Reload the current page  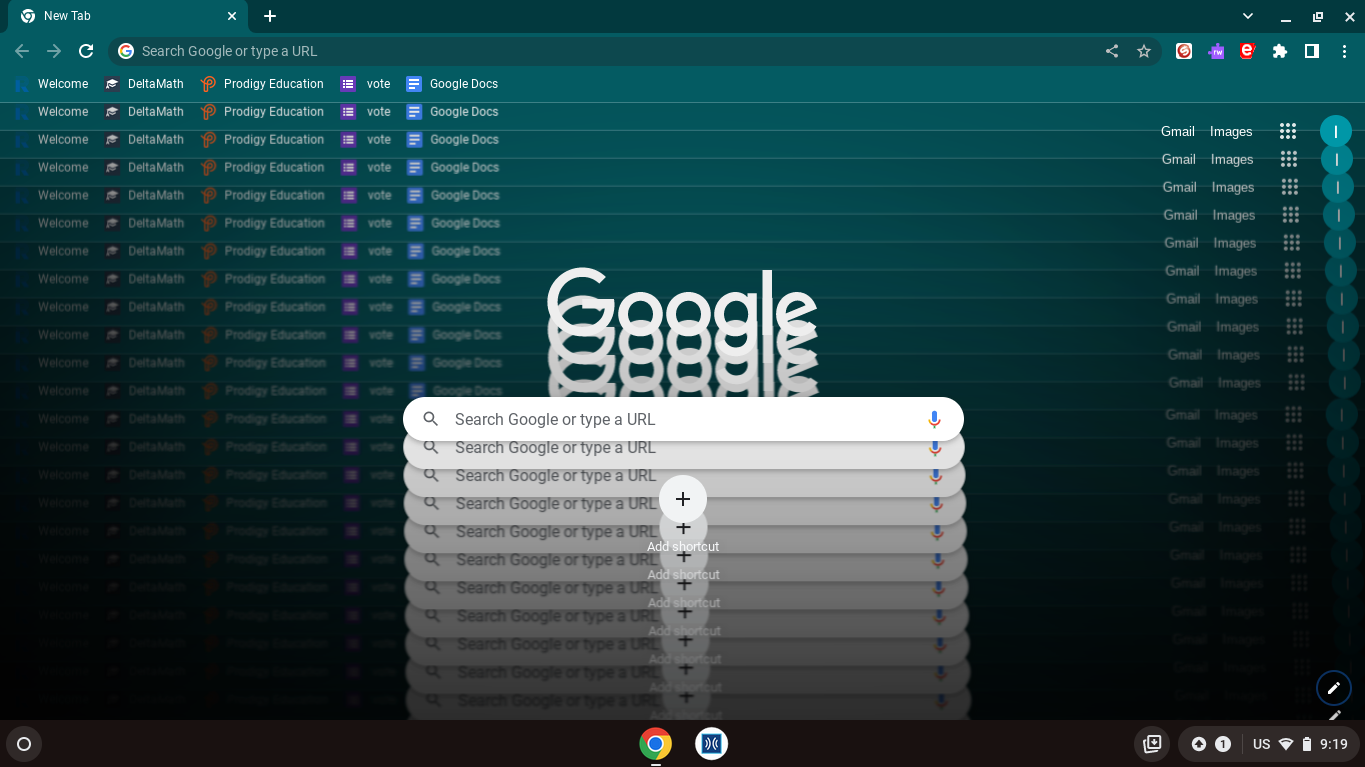coord(86,51)
